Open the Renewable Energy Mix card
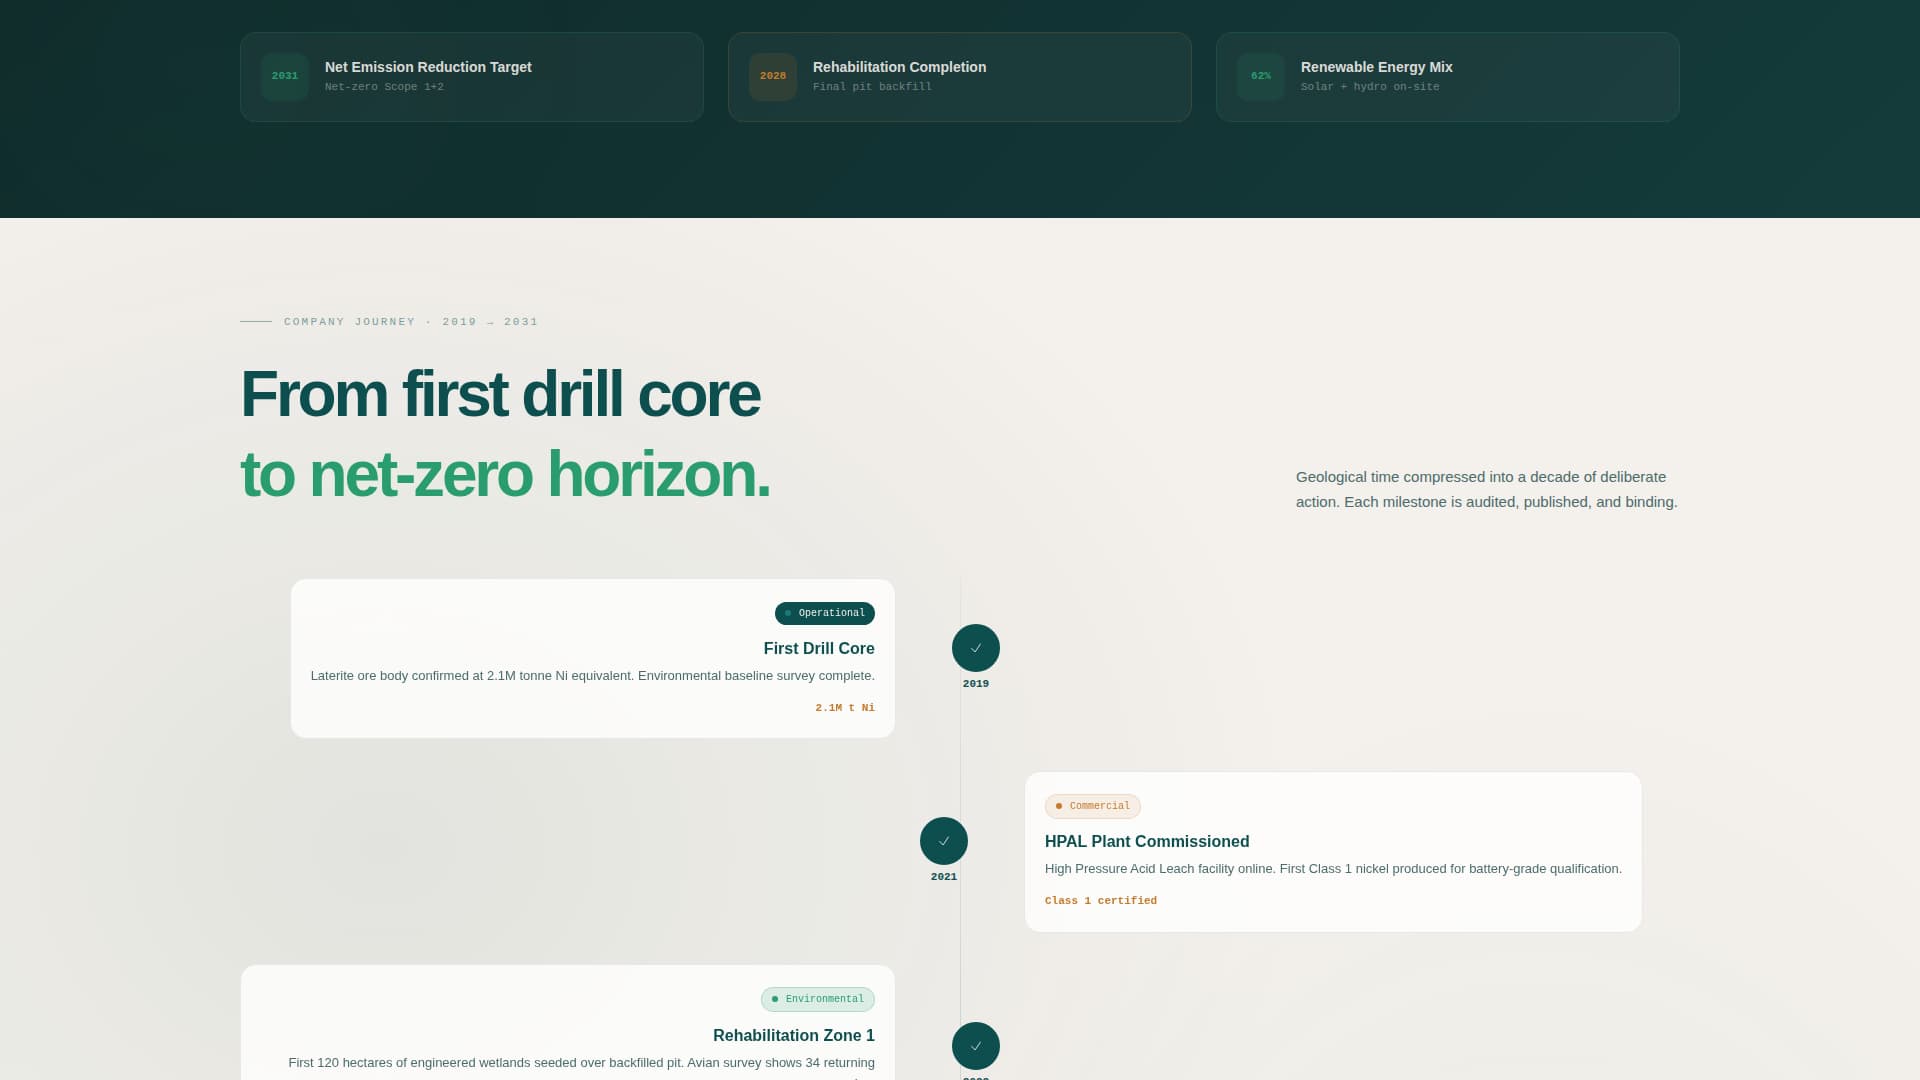This screenshot has height=1080, width=1920. [1448, 77]
